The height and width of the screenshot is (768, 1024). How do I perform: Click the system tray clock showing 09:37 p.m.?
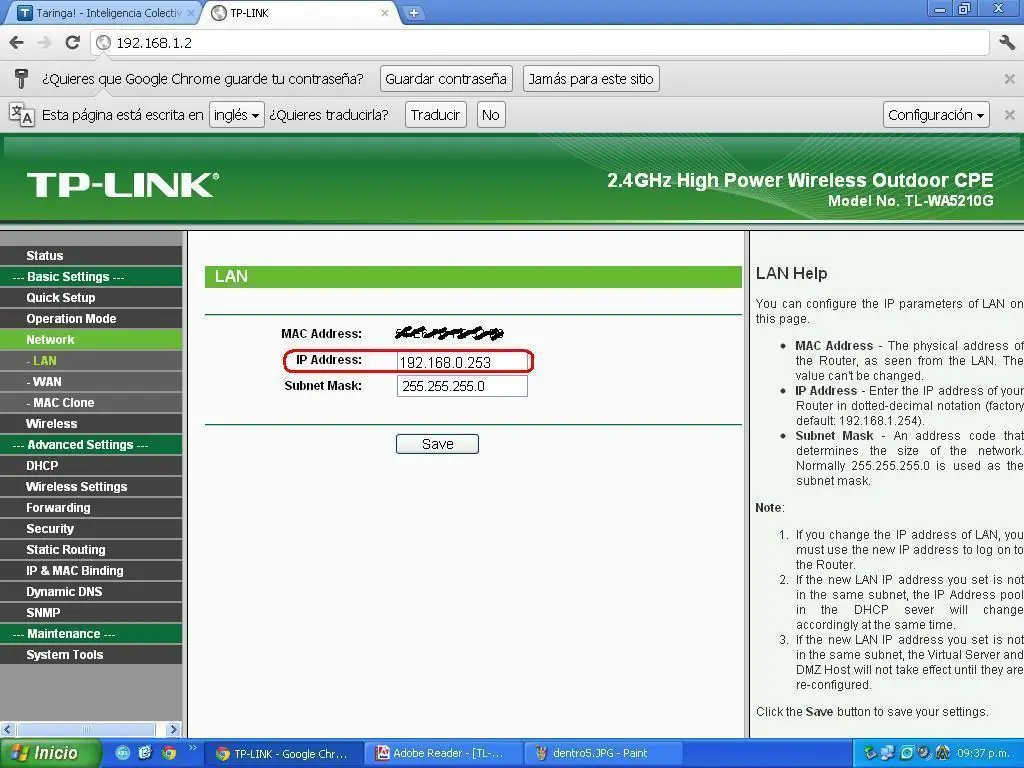pos(983,754)
